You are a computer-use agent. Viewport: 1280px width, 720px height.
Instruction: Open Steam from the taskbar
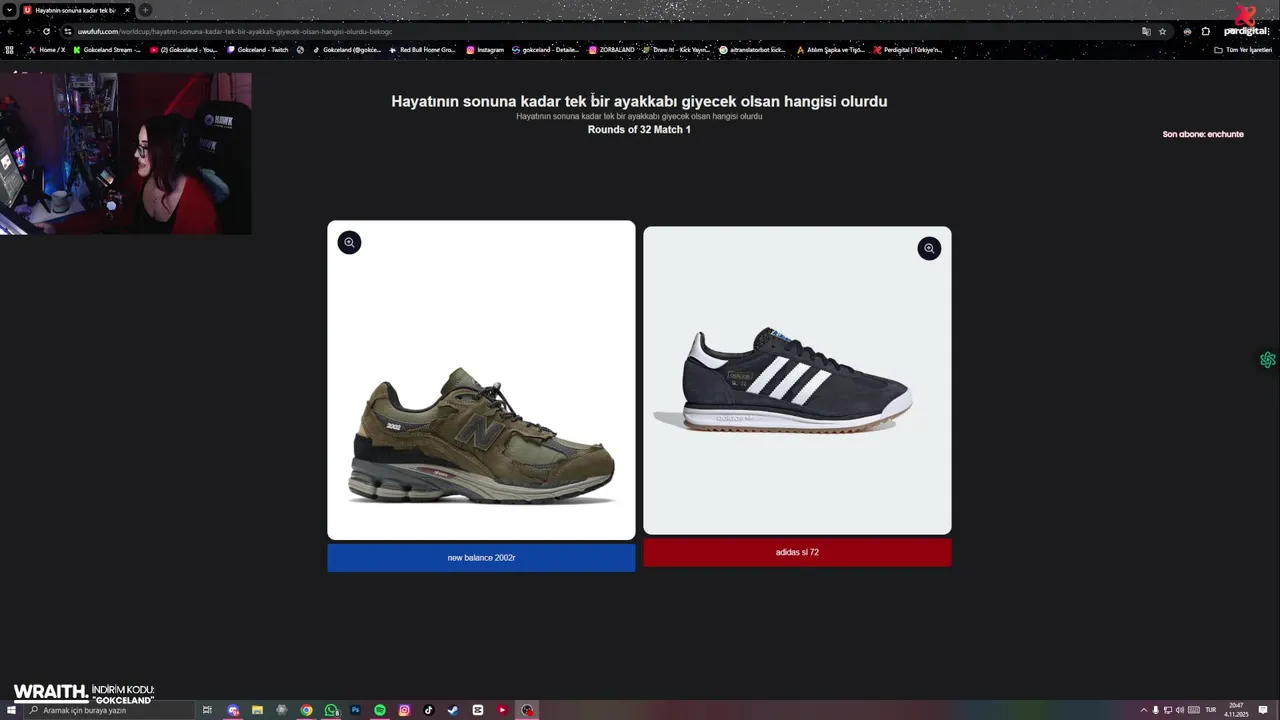click(x=453, y=710)
